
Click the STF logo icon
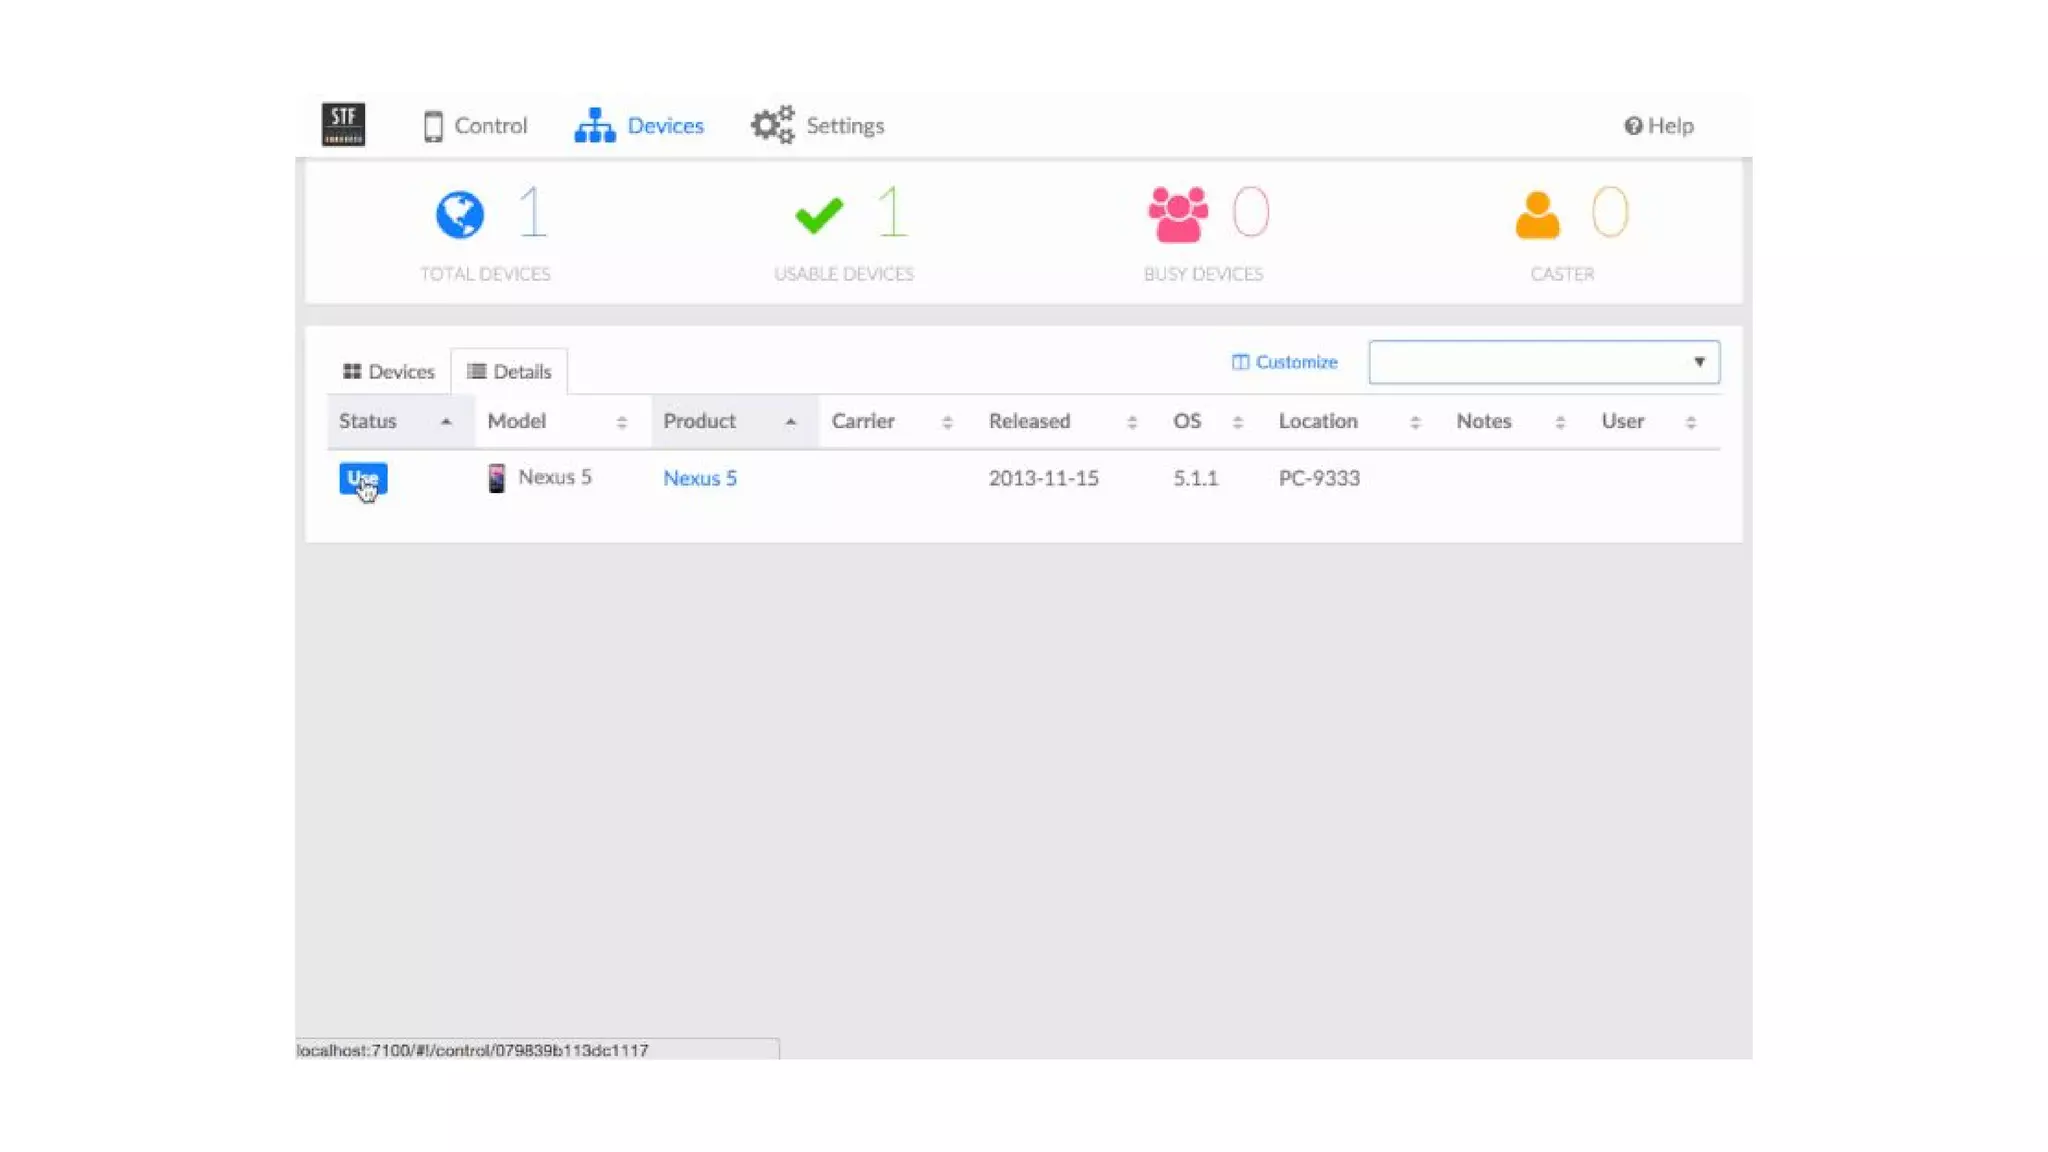343,125
